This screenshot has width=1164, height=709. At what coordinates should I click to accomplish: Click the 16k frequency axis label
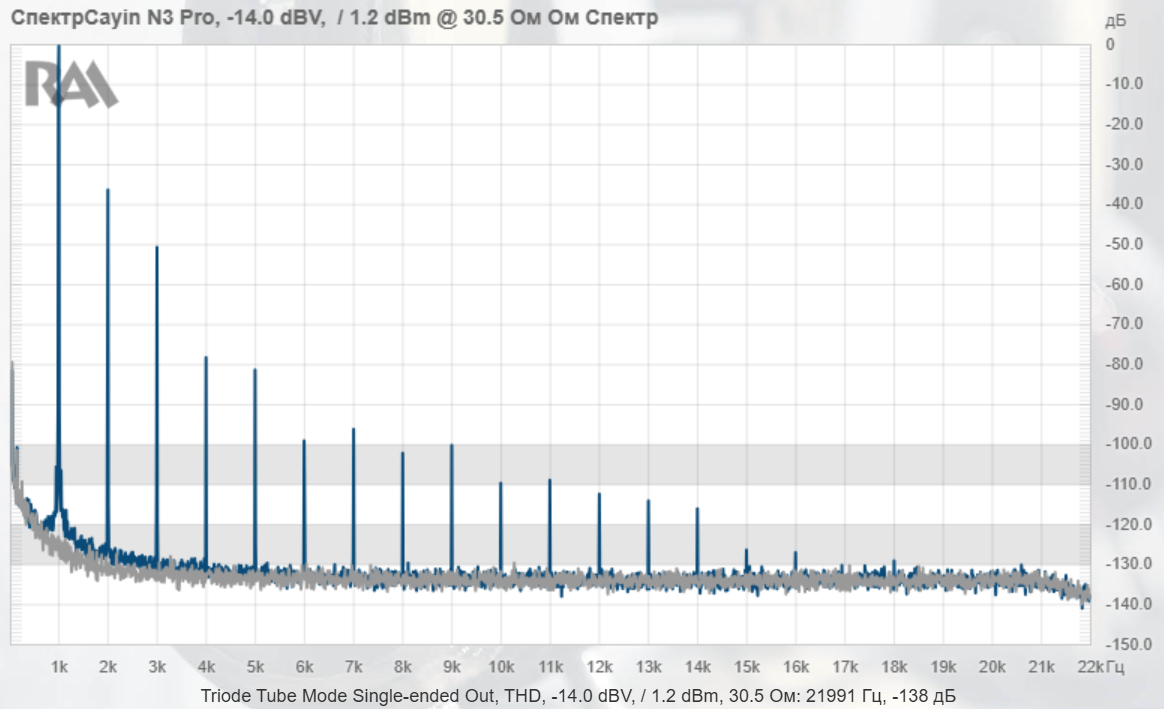tap(796, 667)
